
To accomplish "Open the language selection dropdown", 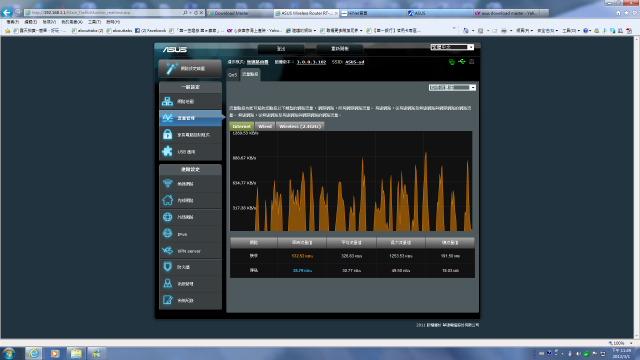I will (452, 47).
